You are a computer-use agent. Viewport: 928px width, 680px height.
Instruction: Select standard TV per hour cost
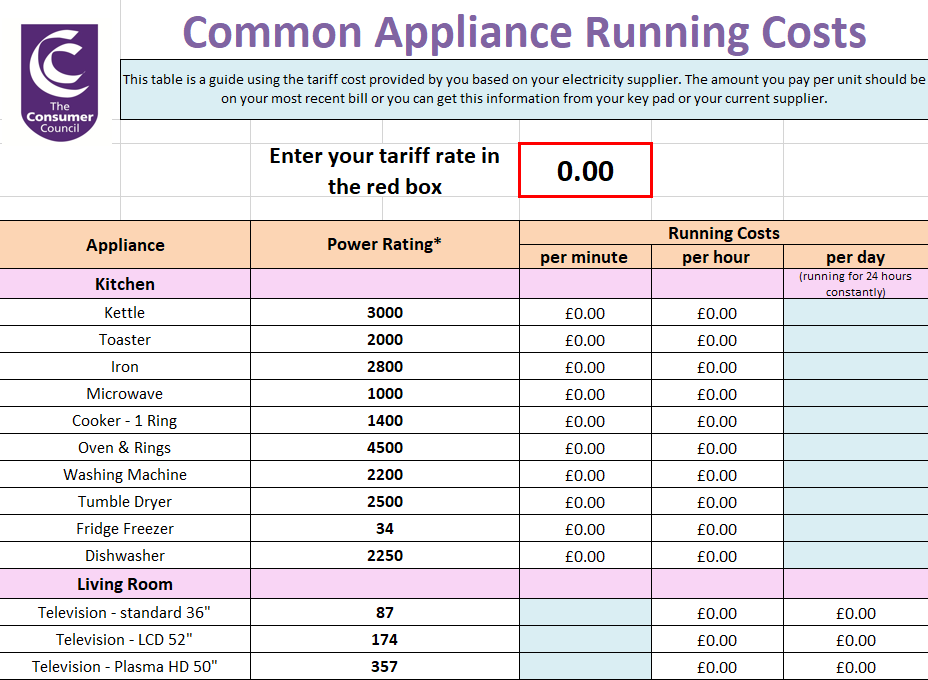717,613
